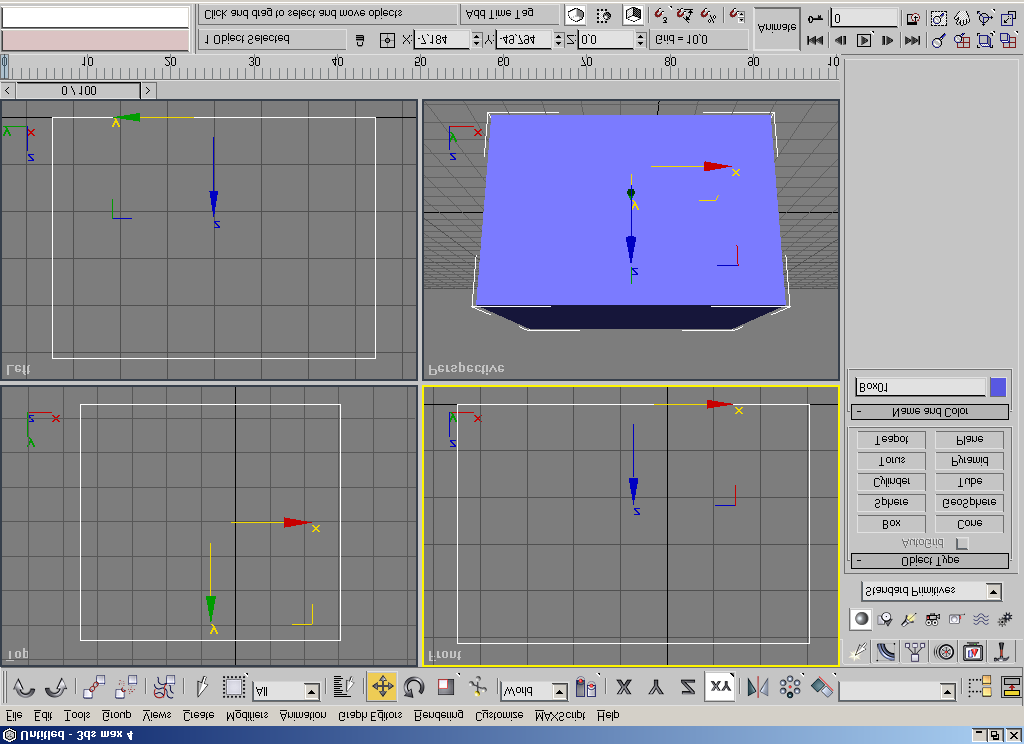Select Systems category gears icon
1024x744 pixels.
click(1004, 619)
